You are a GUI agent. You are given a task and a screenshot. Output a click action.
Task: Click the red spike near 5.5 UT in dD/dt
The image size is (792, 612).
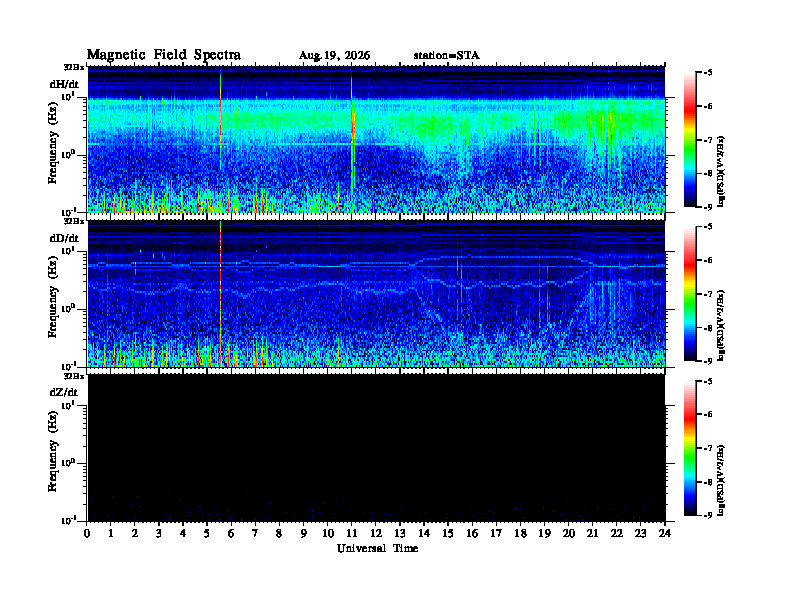coord(221,293)
